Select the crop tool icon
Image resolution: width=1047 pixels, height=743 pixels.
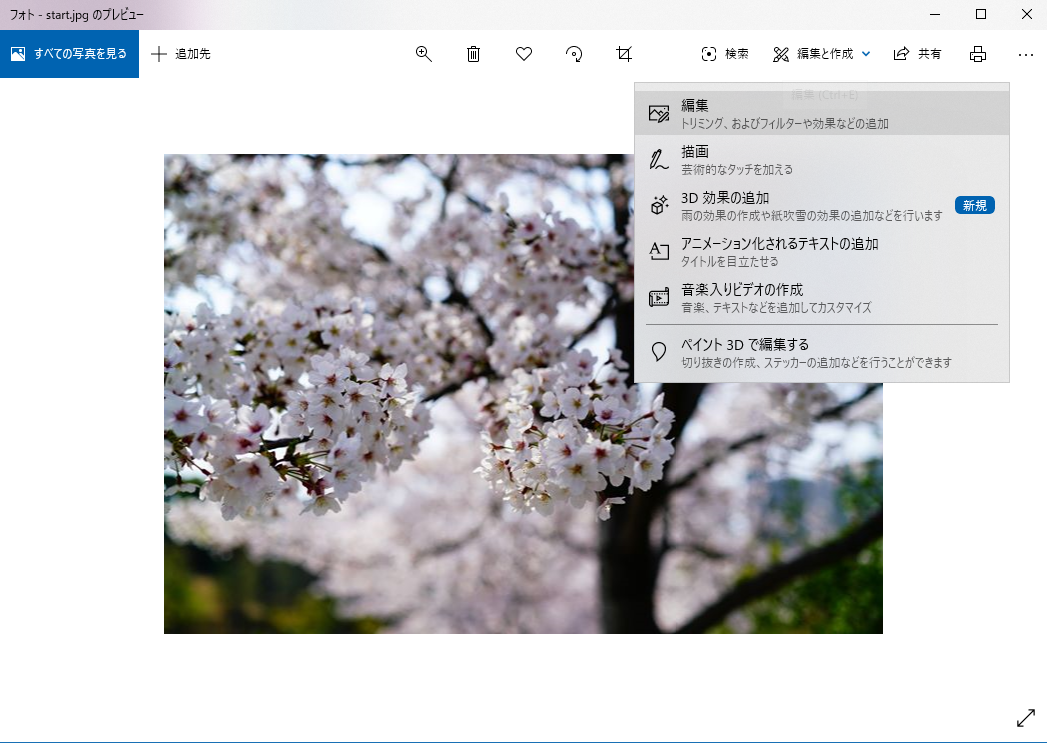[624, 54]
